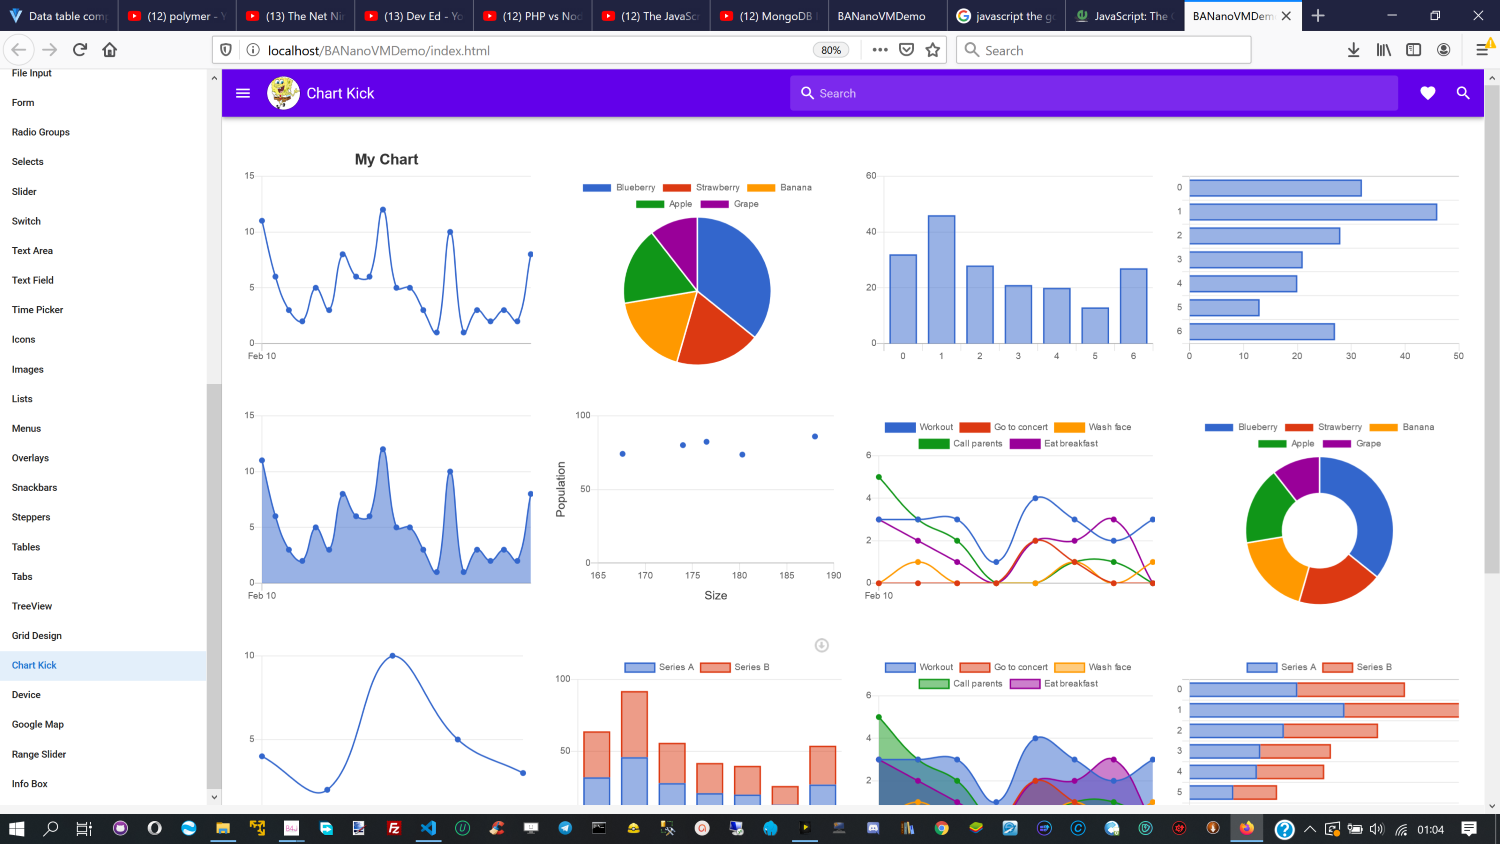1500x844 pixels.
Task: Open the page actions ellipsis menu
Action: [x=880, y=50]
